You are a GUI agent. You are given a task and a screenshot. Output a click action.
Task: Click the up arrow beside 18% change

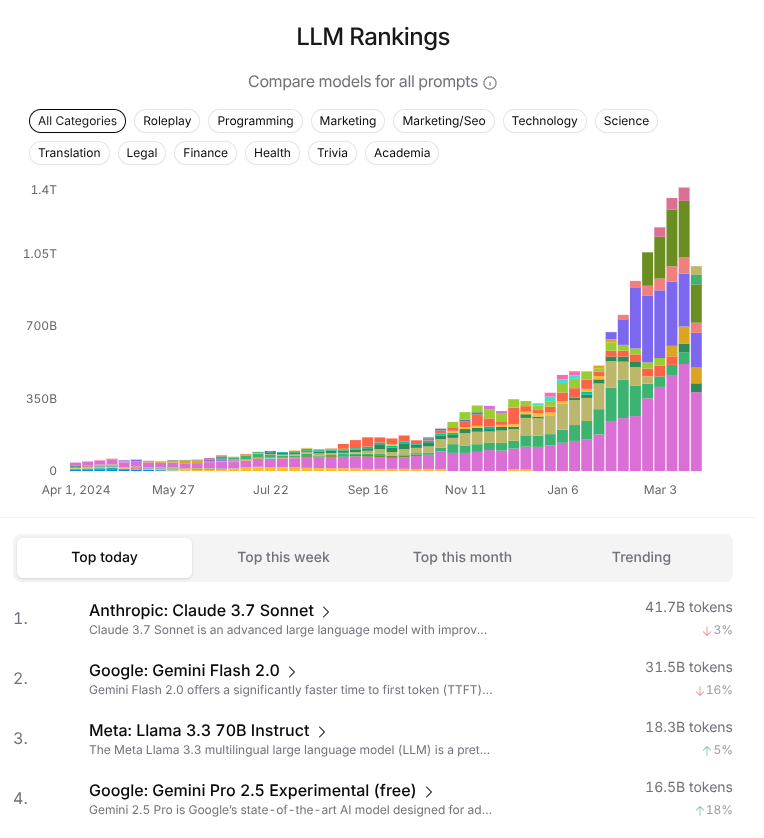pos(699,810)
